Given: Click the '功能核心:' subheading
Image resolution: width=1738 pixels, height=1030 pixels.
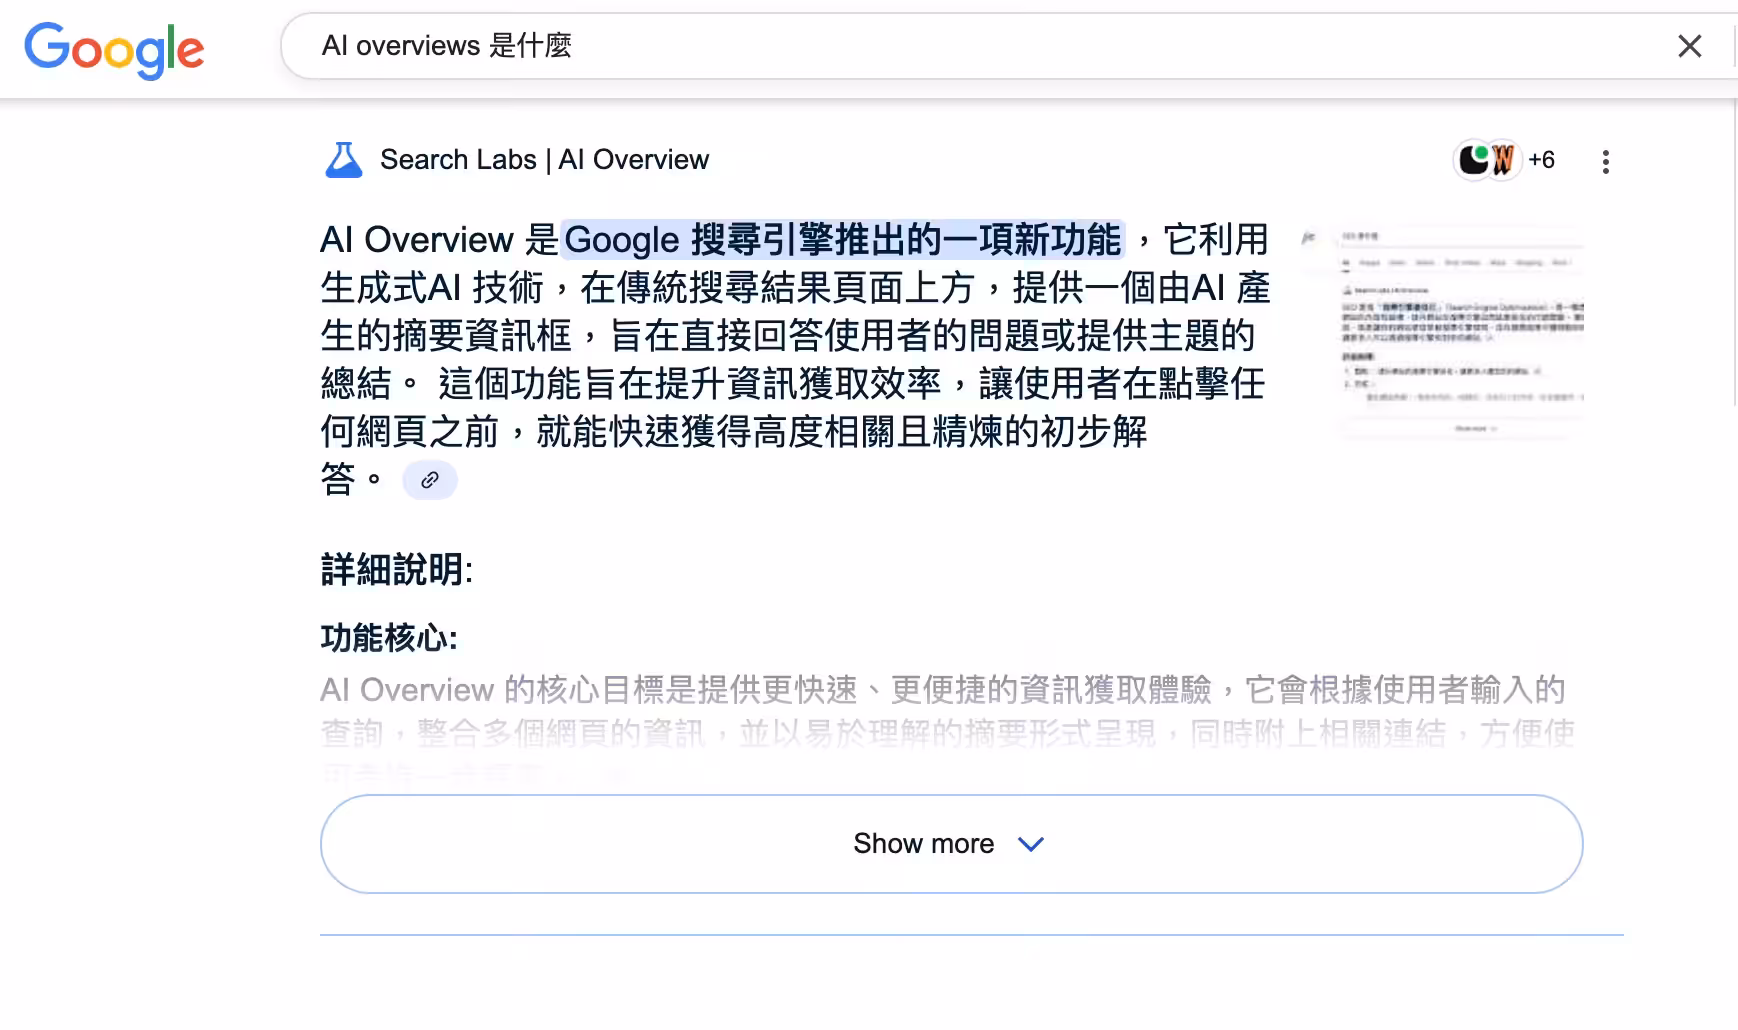Looking at the screenshot, I should pos(389,638).
